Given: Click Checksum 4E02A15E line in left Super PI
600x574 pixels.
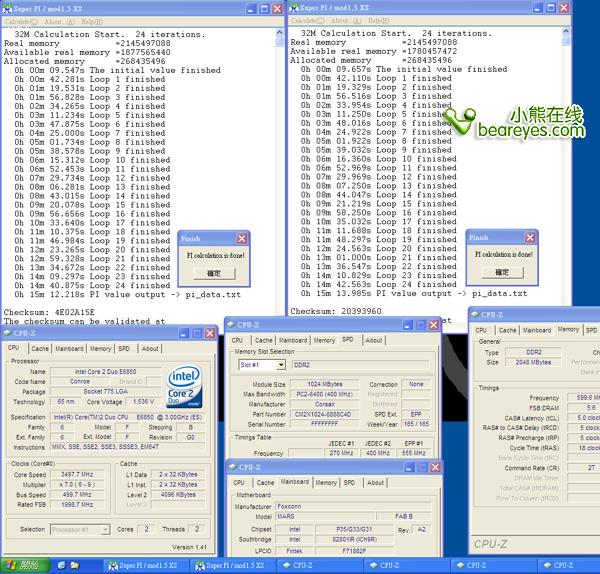Looking at the screenshot, I should click(49, 312).
